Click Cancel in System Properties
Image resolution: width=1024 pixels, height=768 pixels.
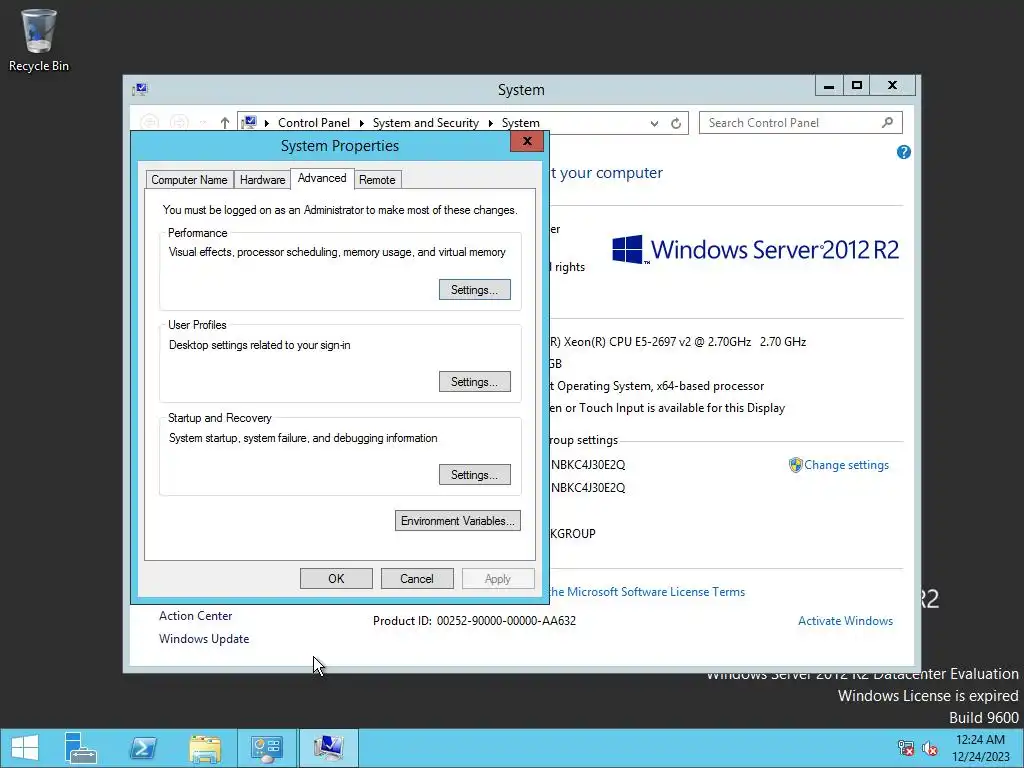(x=417, y=579)
